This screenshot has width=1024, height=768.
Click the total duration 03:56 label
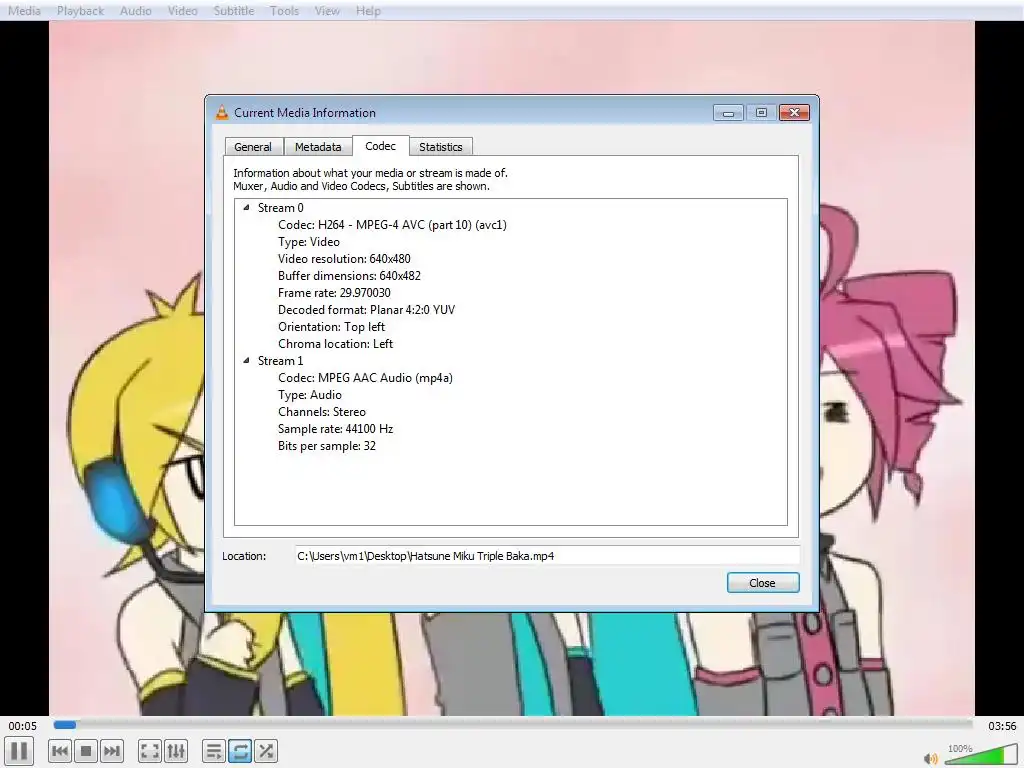coord(1002,726)
